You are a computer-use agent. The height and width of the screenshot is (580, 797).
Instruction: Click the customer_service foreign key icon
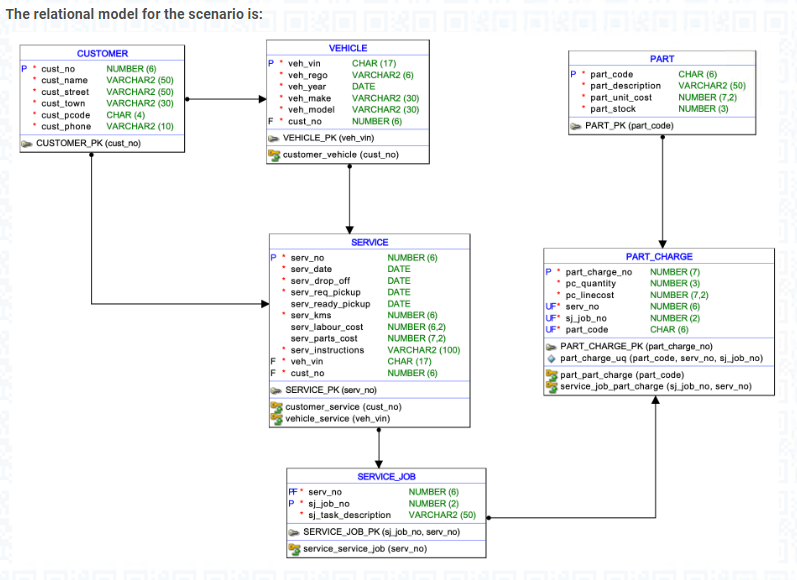[x=277, y=407]
